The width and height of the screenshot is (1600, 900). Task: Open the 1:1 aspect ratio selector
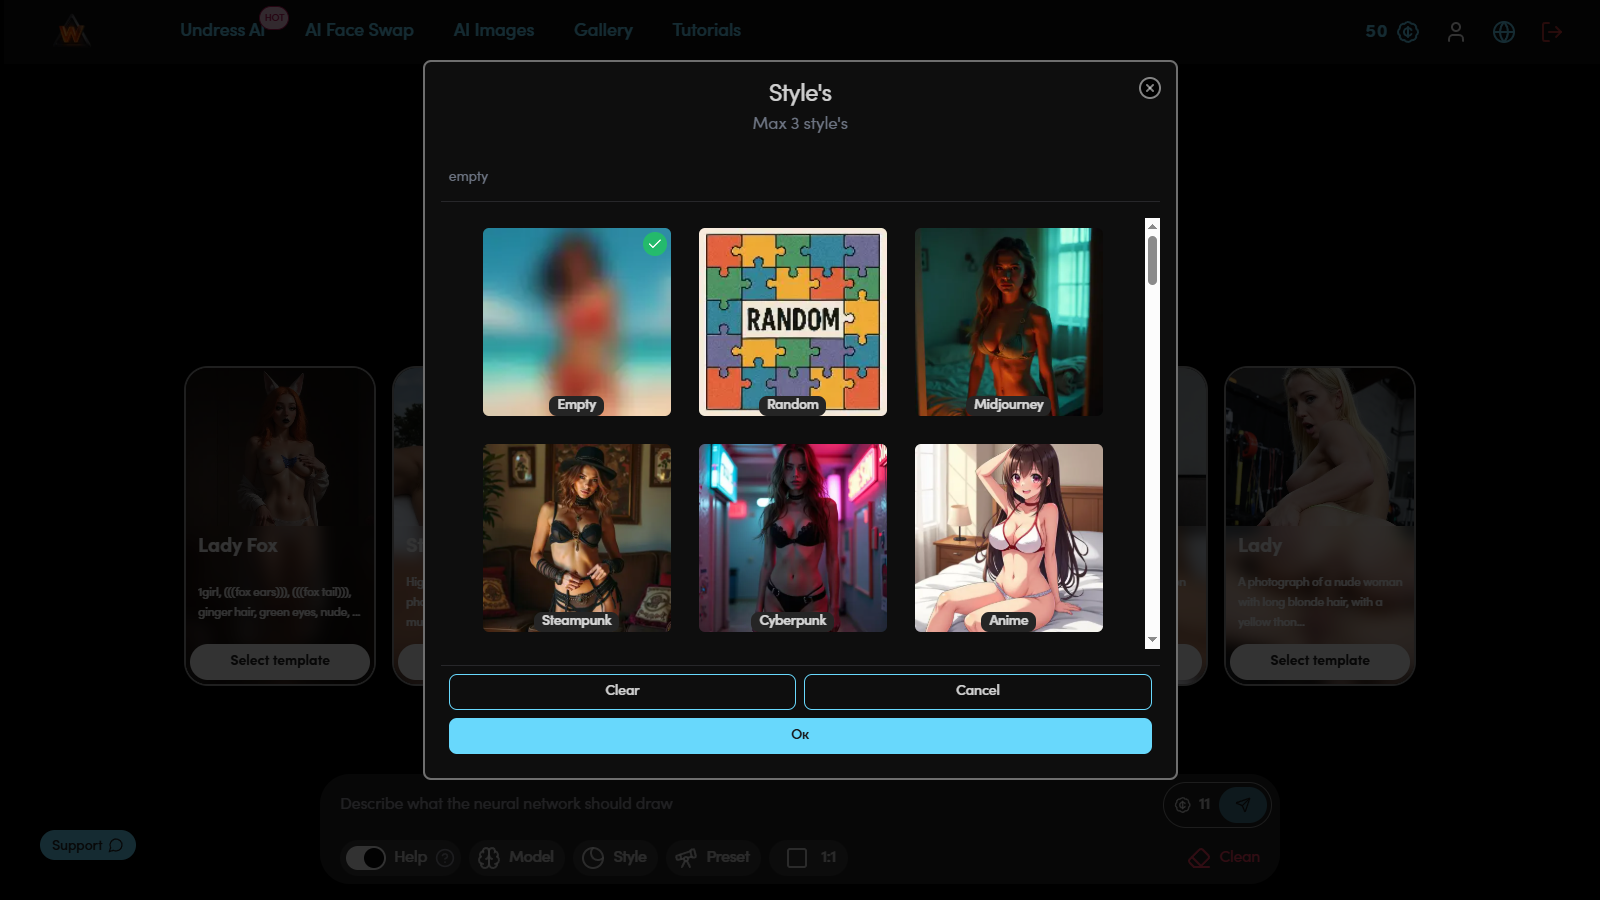point(811,858)
